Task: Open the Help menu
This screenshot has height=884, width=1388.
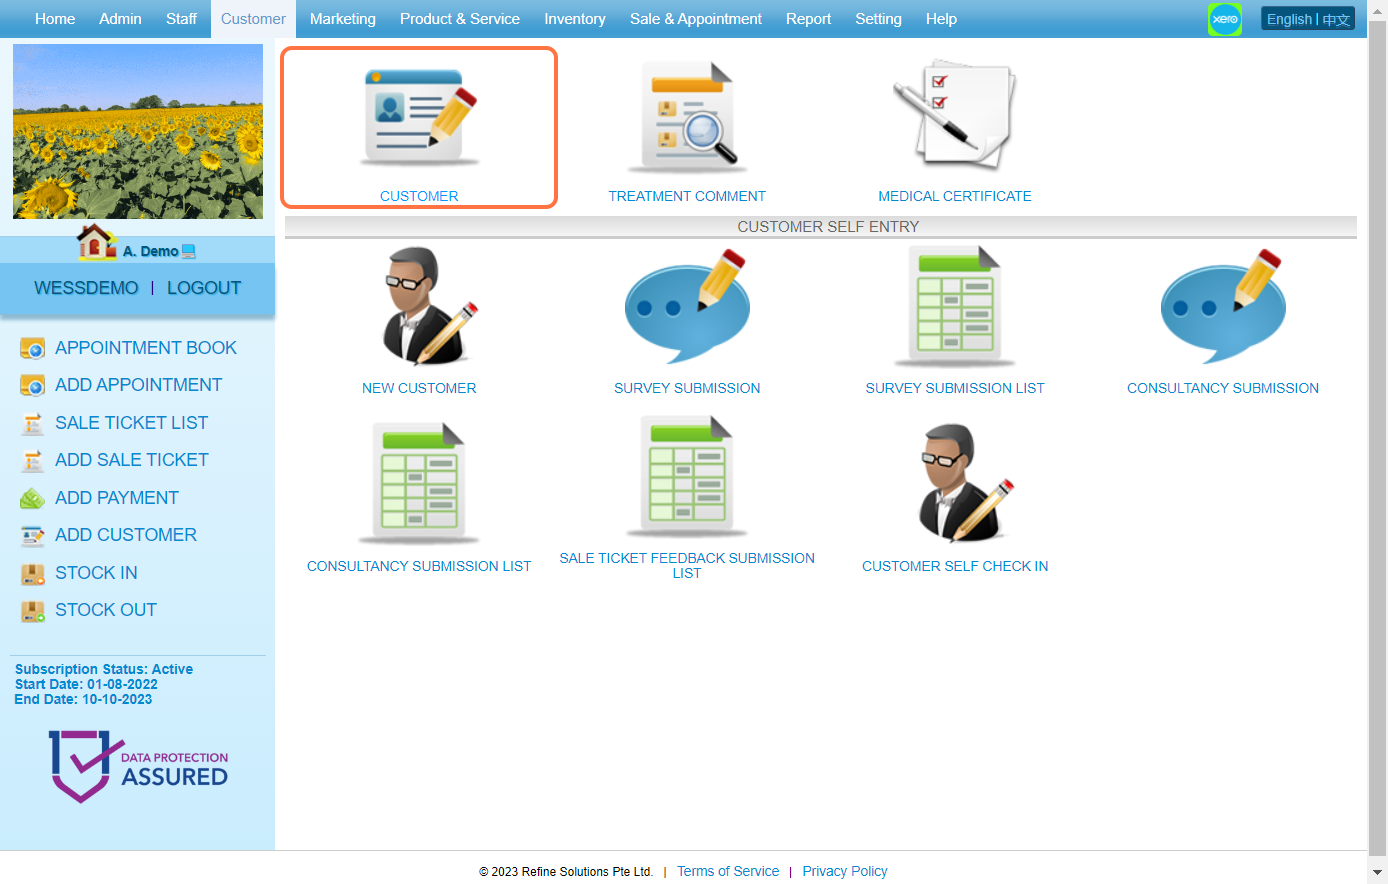Action: pos(941,19)
